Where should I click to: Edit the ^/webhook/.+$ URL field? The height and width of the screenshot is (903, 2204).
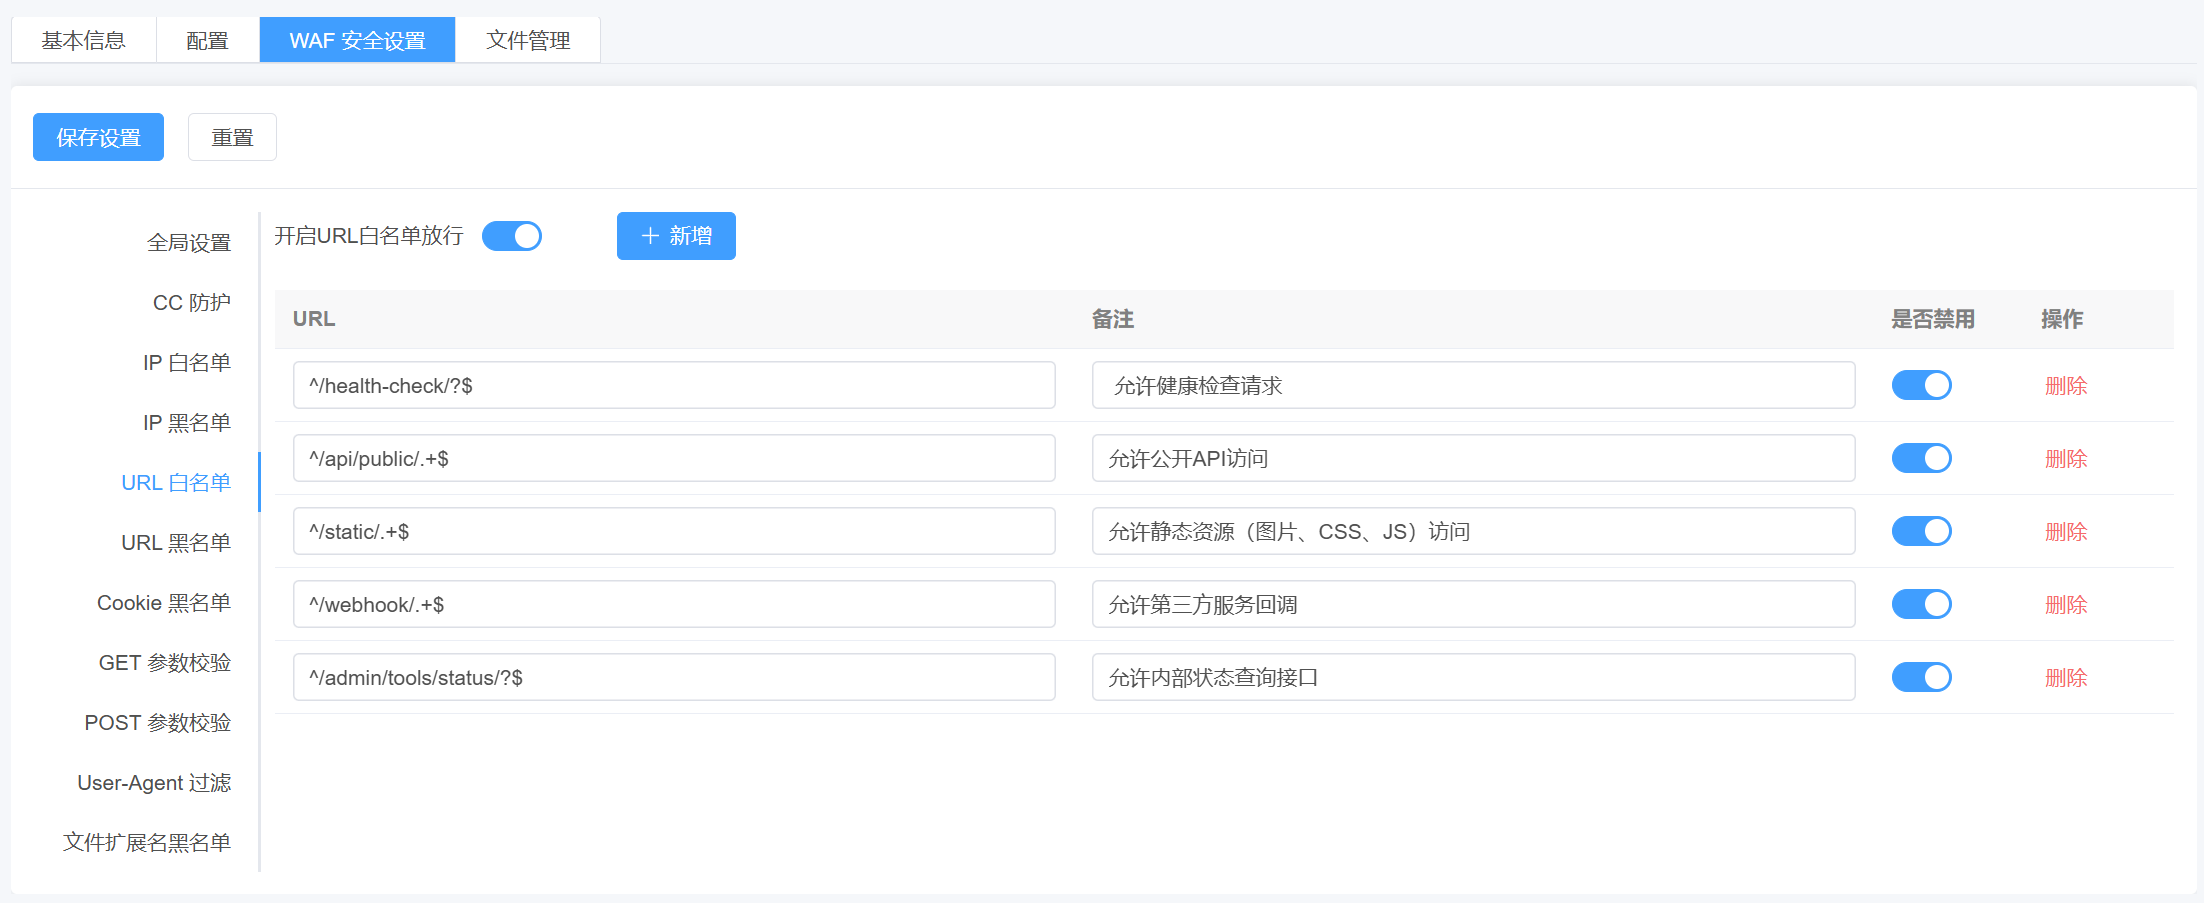click(674, 604)
